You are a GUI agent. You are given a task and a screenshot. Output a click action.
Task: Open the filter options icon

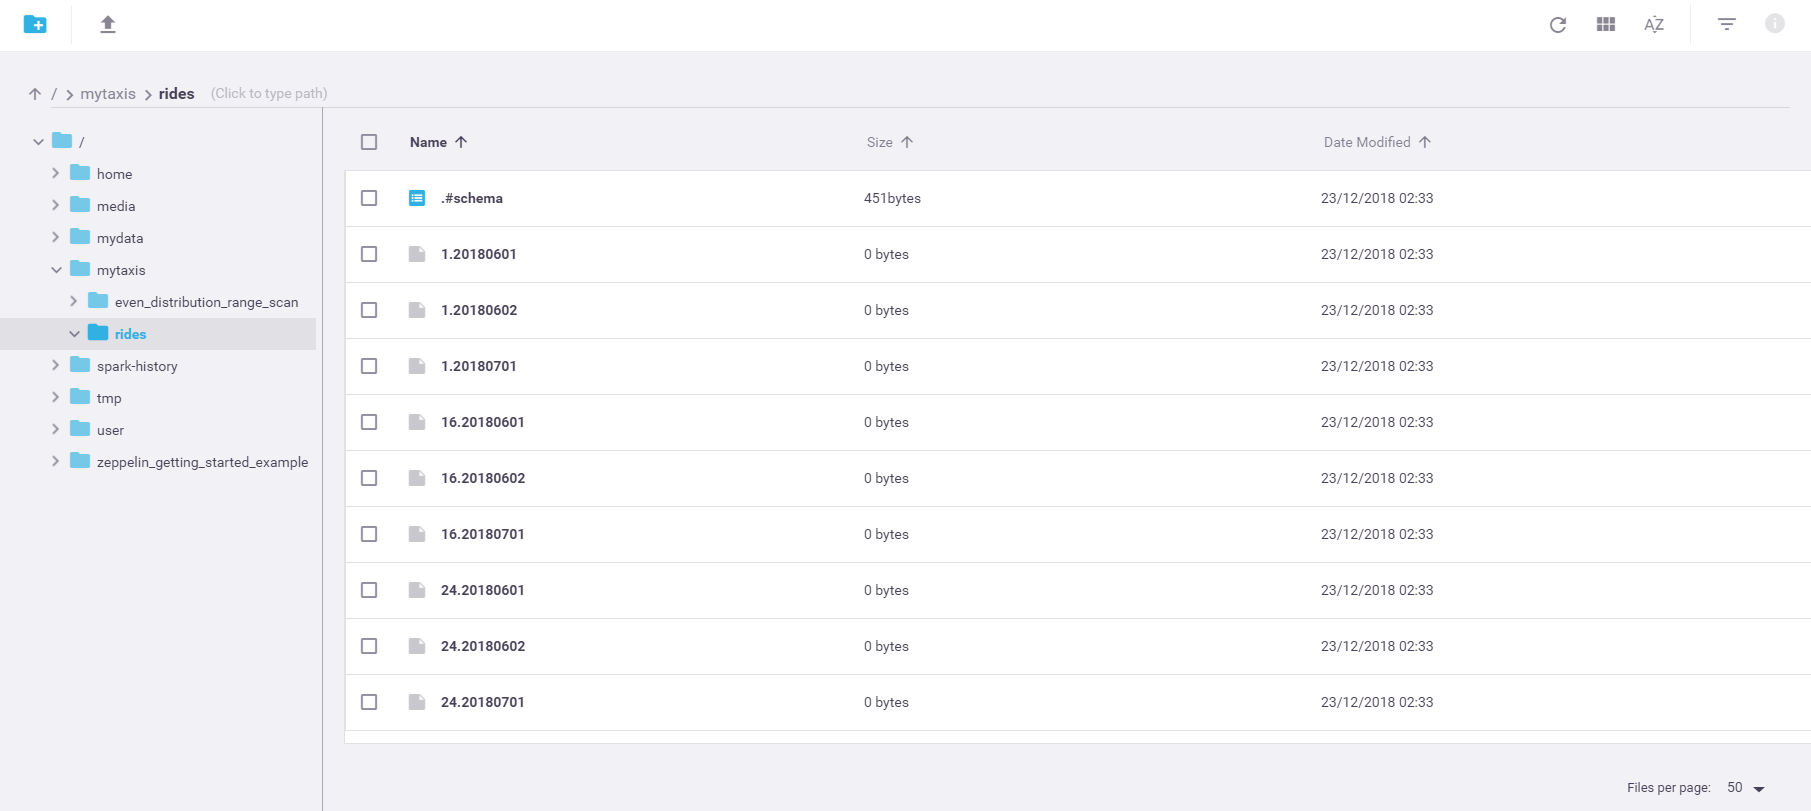[1727, 24]
